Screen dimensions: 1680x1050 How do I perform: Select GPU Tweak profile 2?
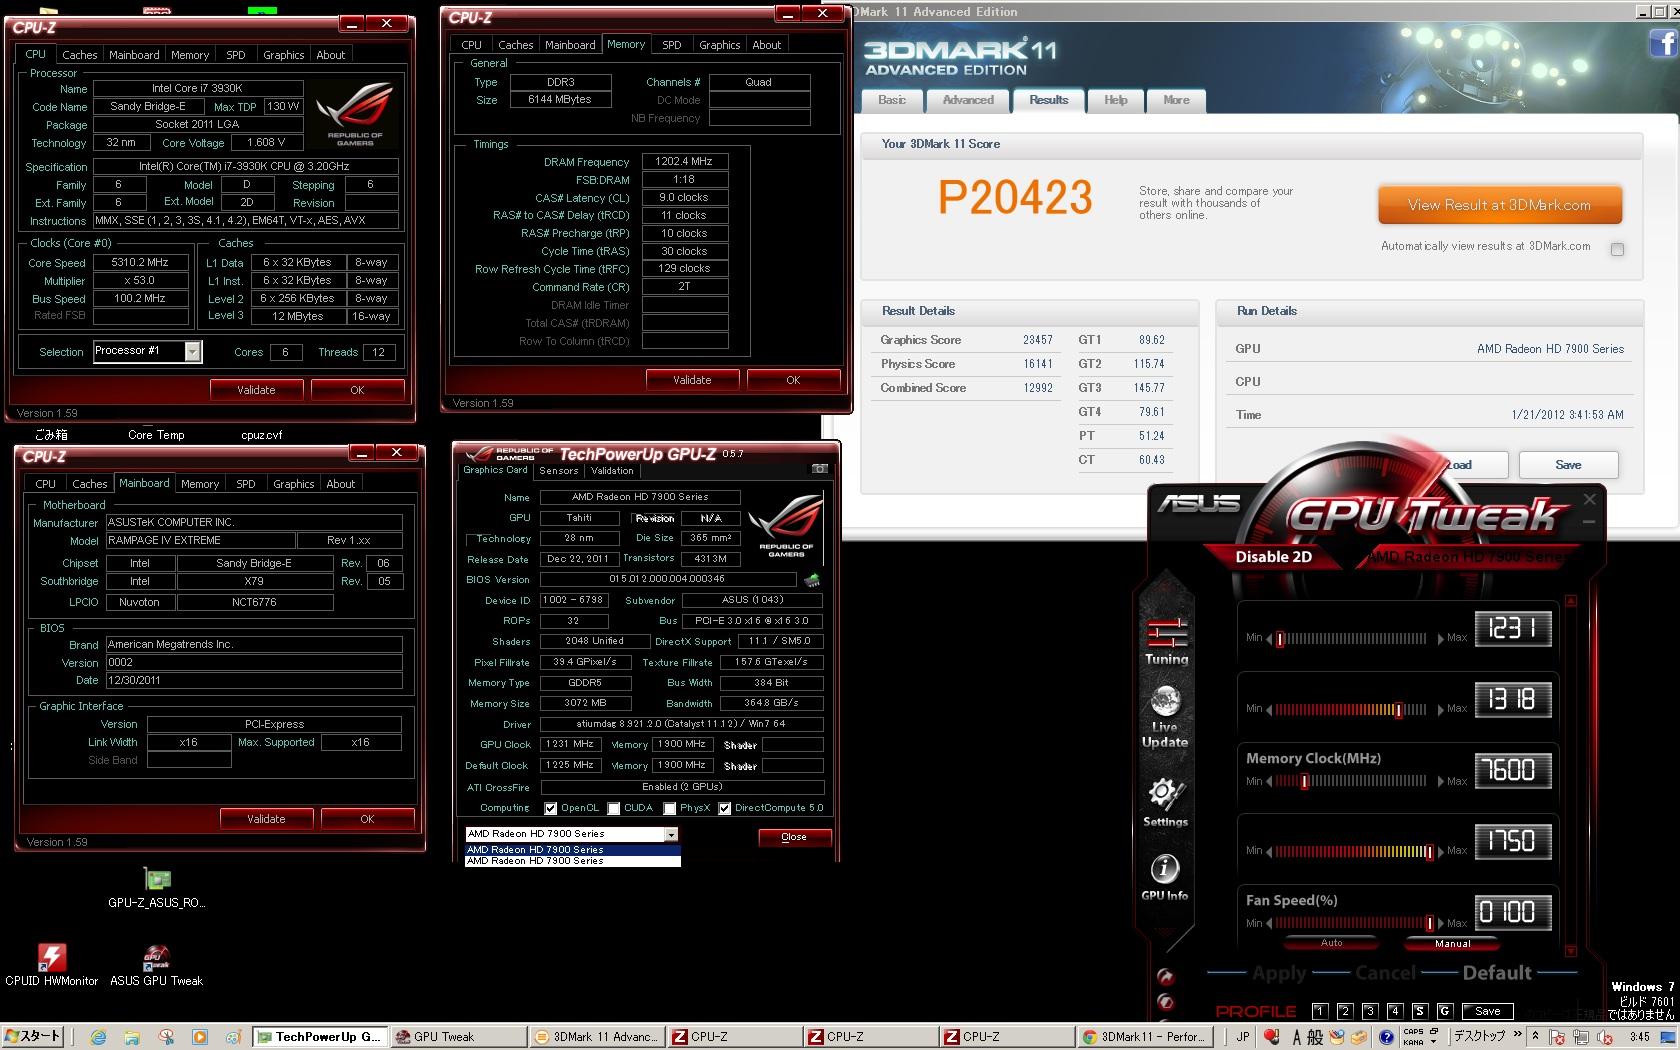coord(1345,1011)
